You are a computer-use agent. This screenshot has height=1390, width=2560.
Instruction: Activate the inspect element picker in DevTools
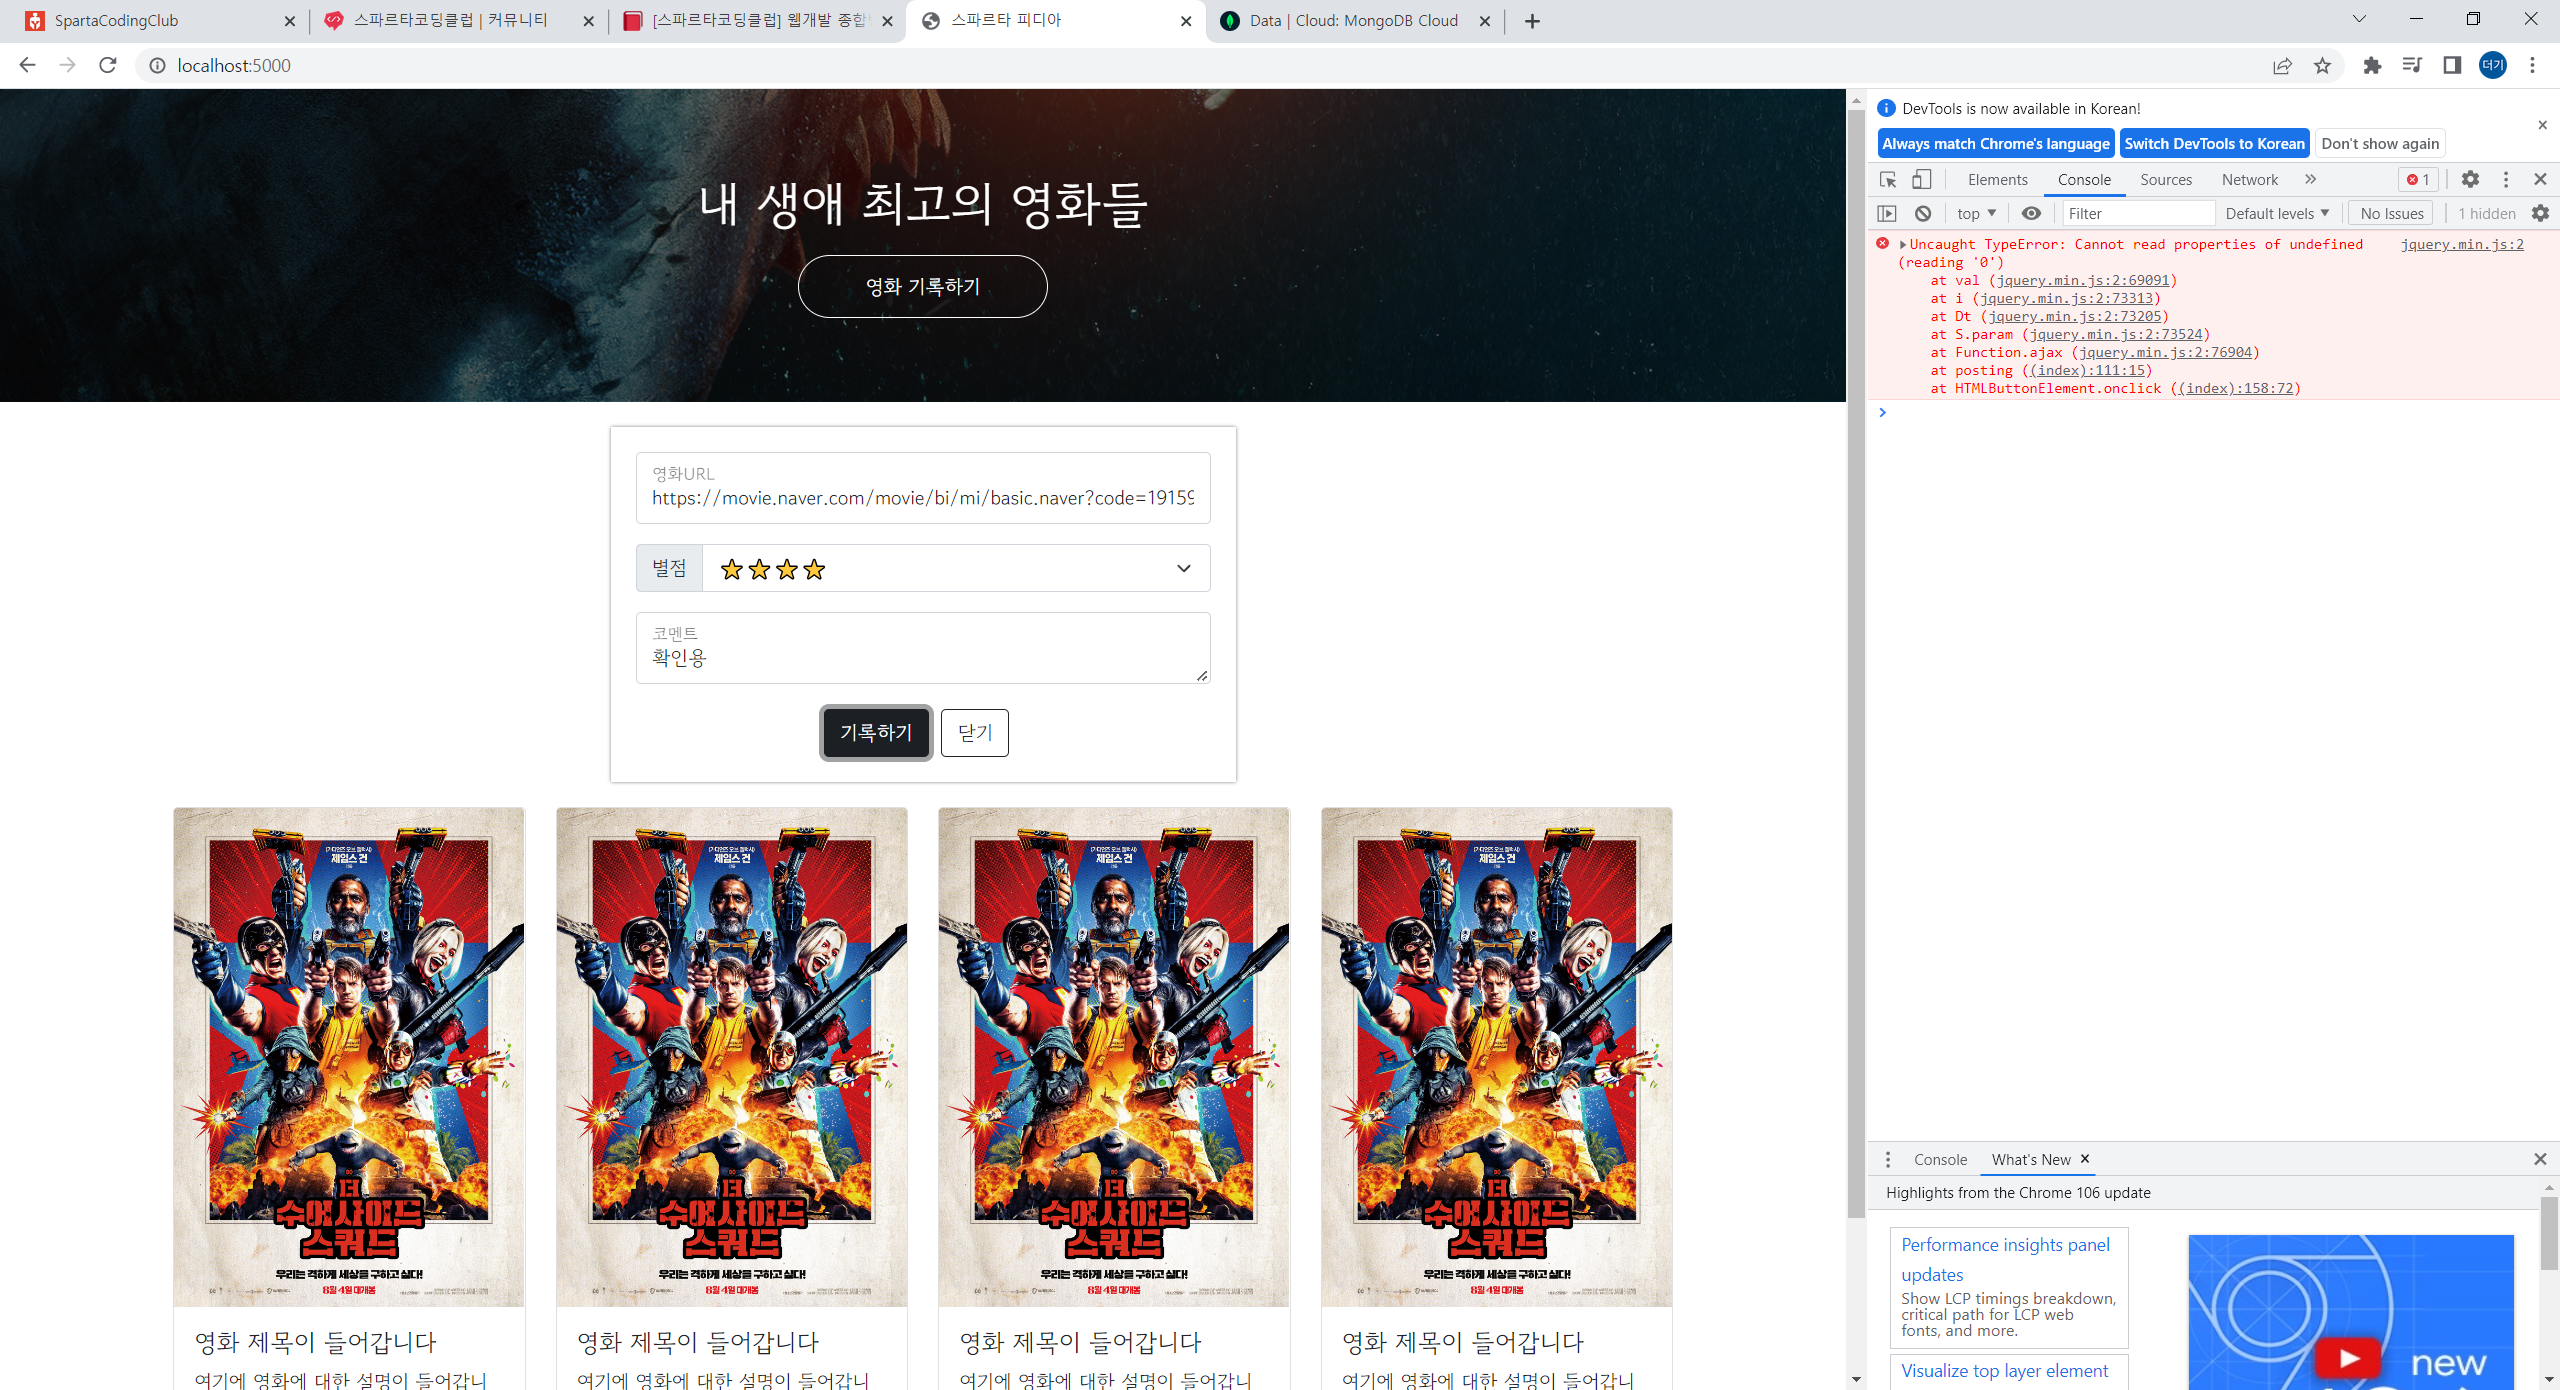(1888, 179)
